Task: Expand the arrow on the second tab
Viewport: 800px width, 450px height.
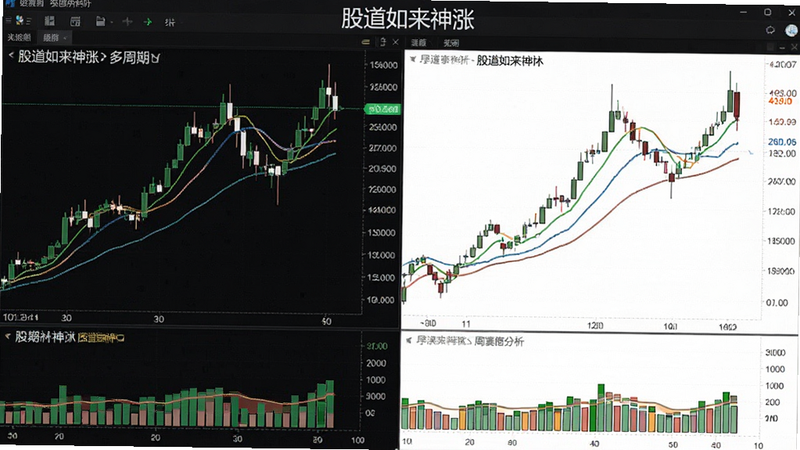Action: (x=65, y=38)
